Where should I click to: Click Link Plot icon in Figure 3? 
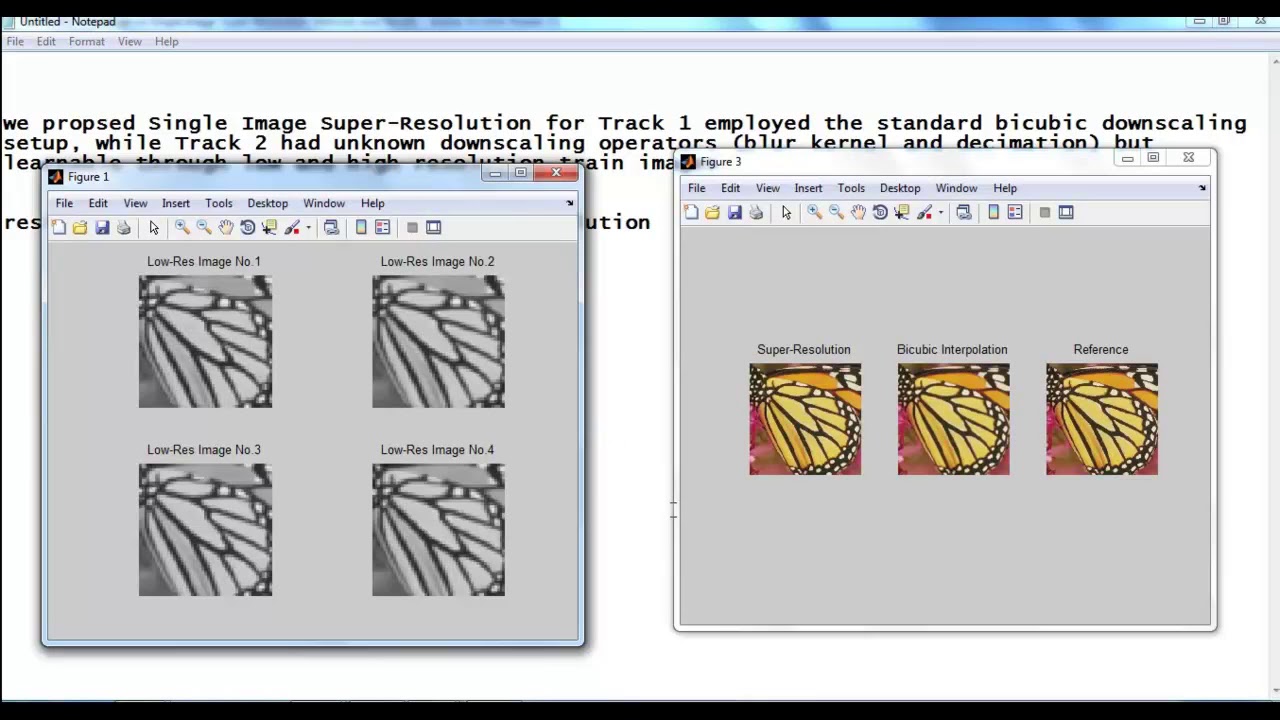tap(964, 212)
